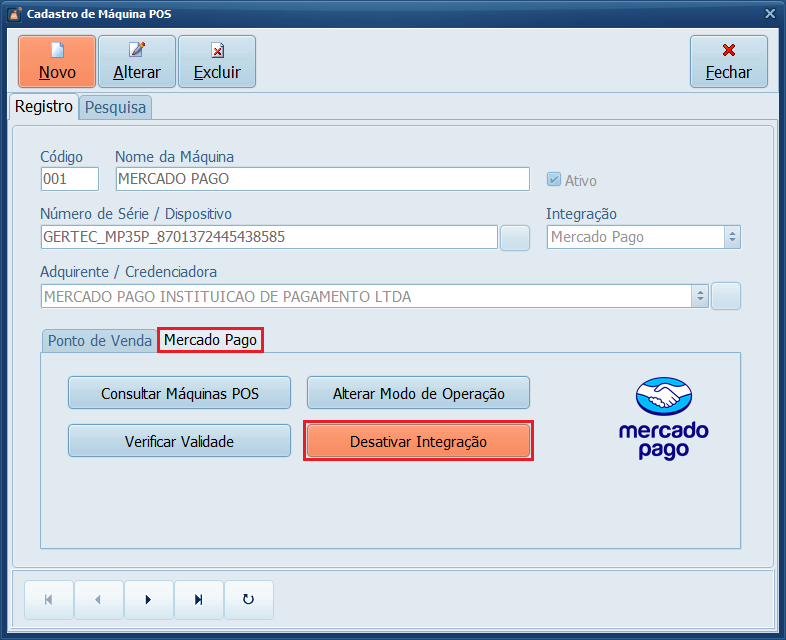Click Alterar Modo de Operação button
786x640 pixels.
[418, 393]
